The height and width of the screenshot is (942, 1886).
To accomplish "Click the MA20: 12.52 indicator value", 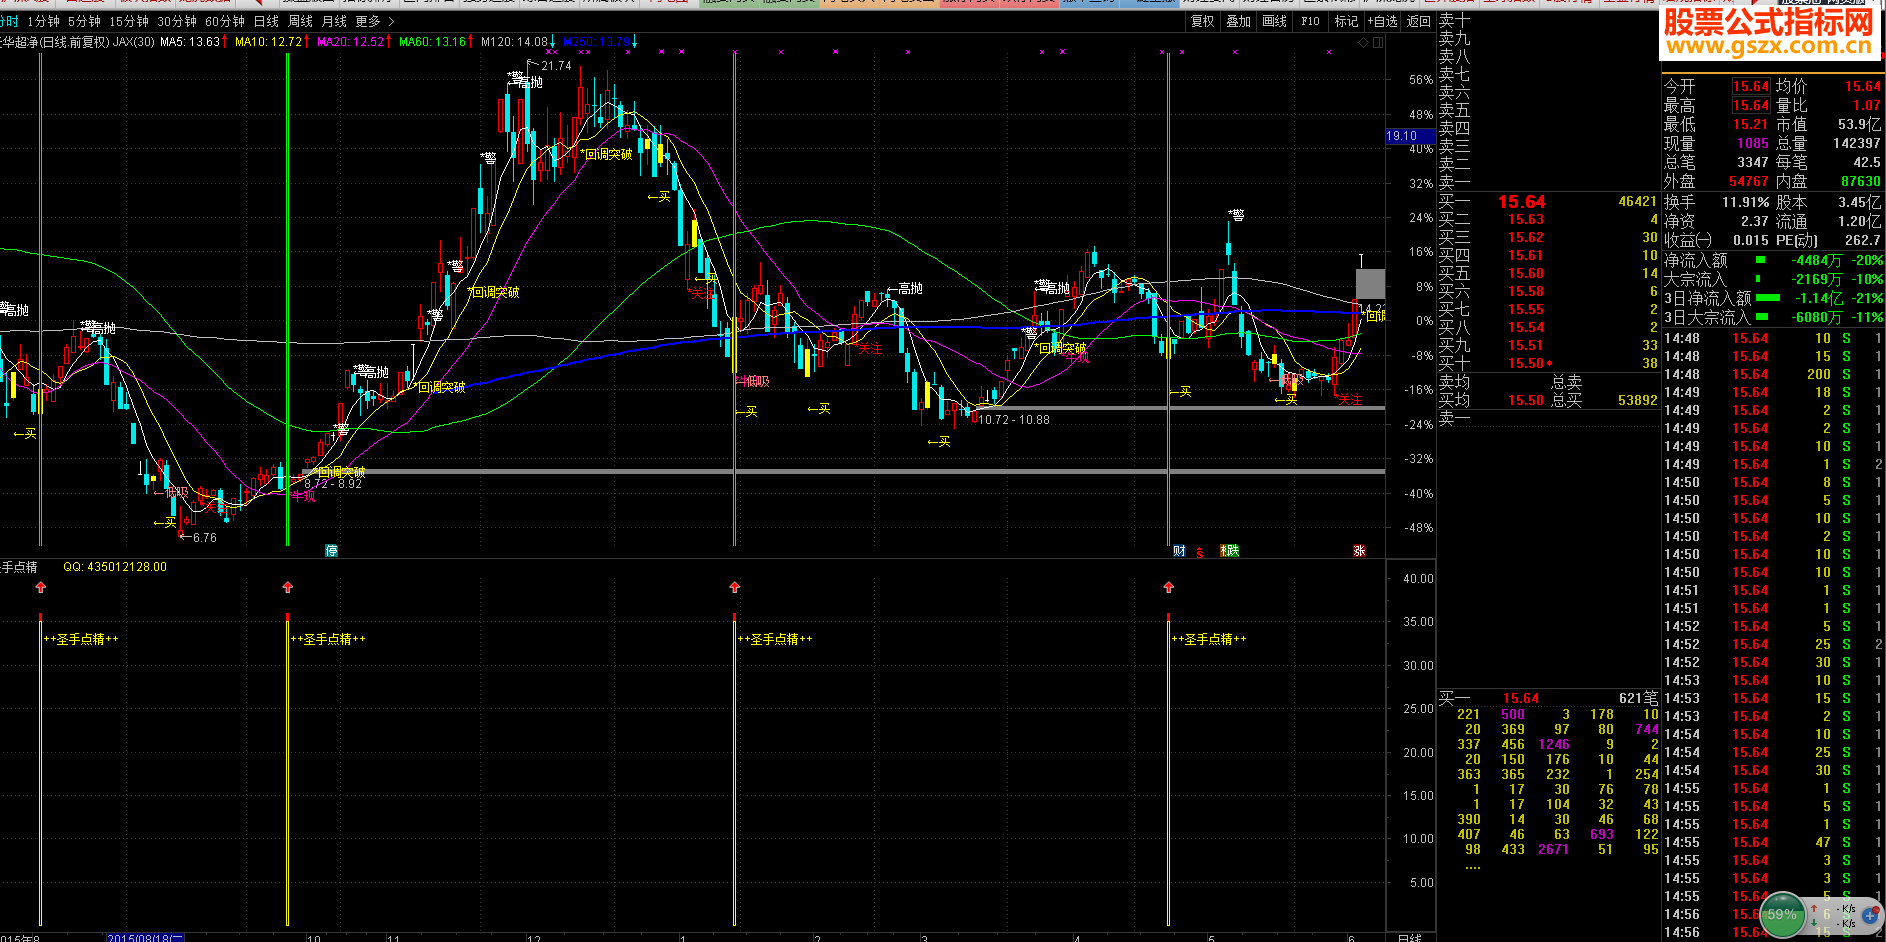I will click(353, 42).
